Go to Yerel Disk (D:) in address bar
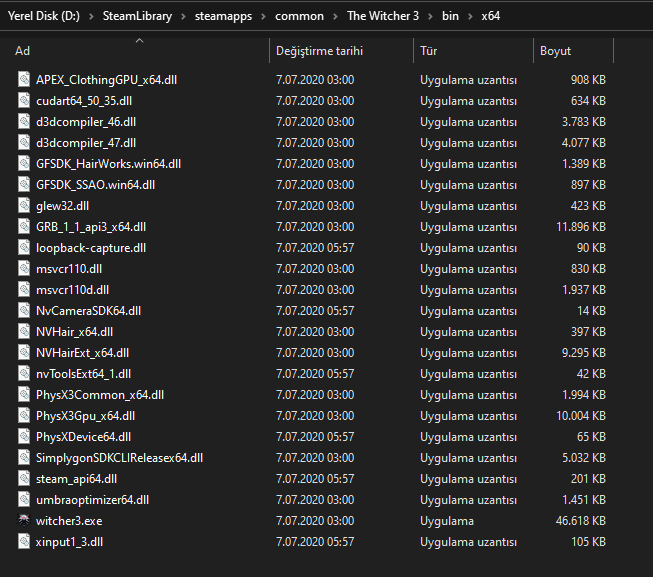653x577 pixels. pyautogui.click(x=44, y=16)
